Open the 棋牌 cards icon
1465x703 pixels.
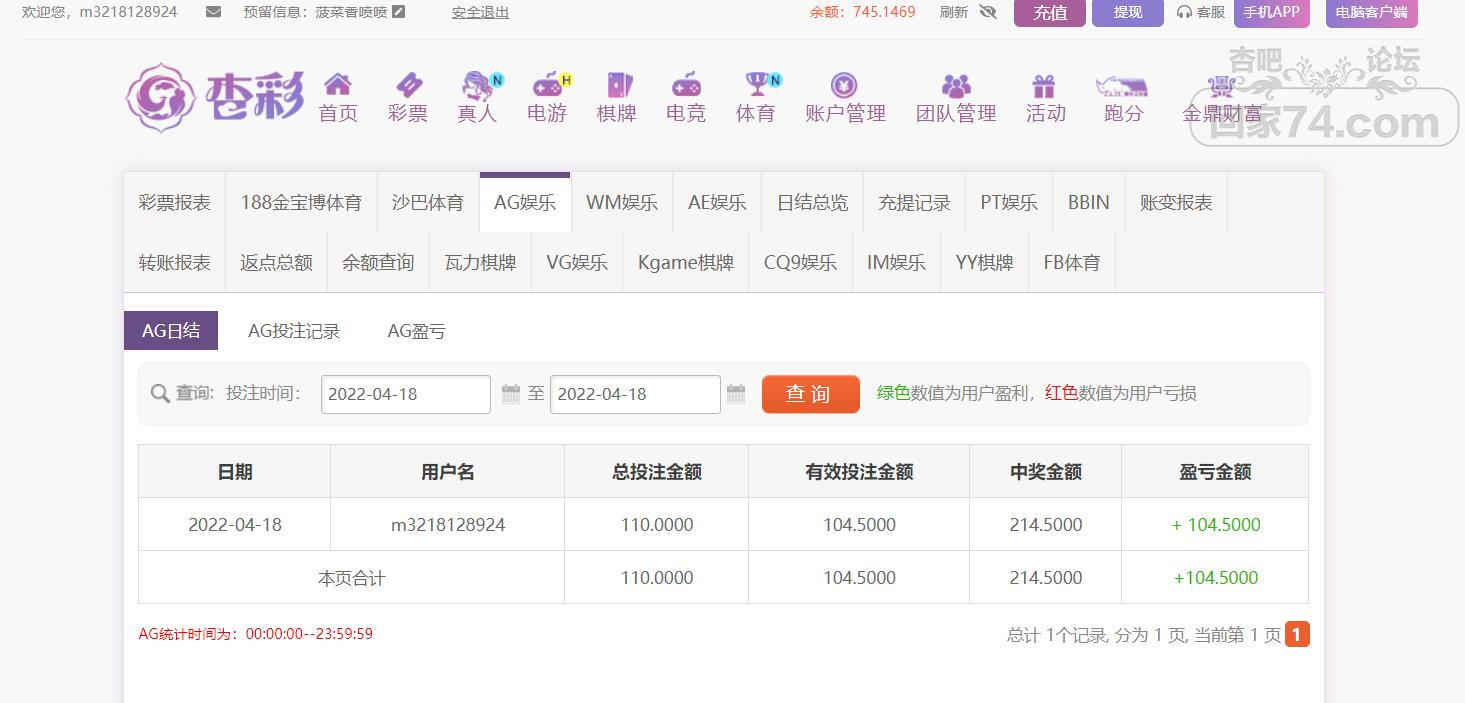(x=619, y=84)
